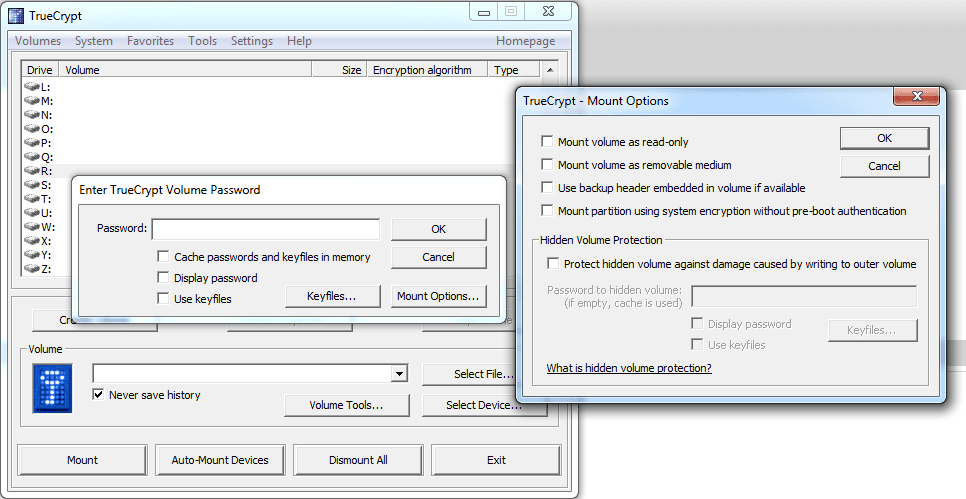The width and height of the screenshot is (966, 499).
Task: Select drive X: in the drive list
Action: pos(37,241)
